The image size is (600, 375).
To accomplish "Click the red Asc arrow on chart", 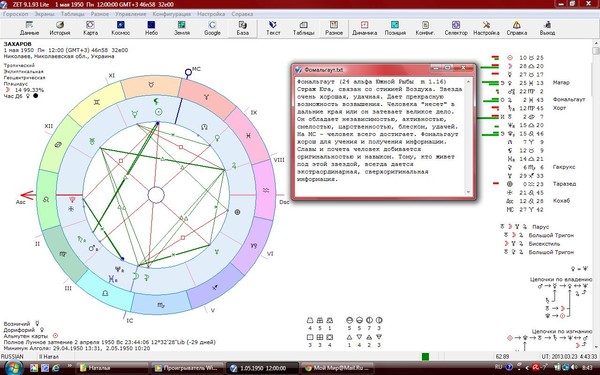I will click(29, 195).
